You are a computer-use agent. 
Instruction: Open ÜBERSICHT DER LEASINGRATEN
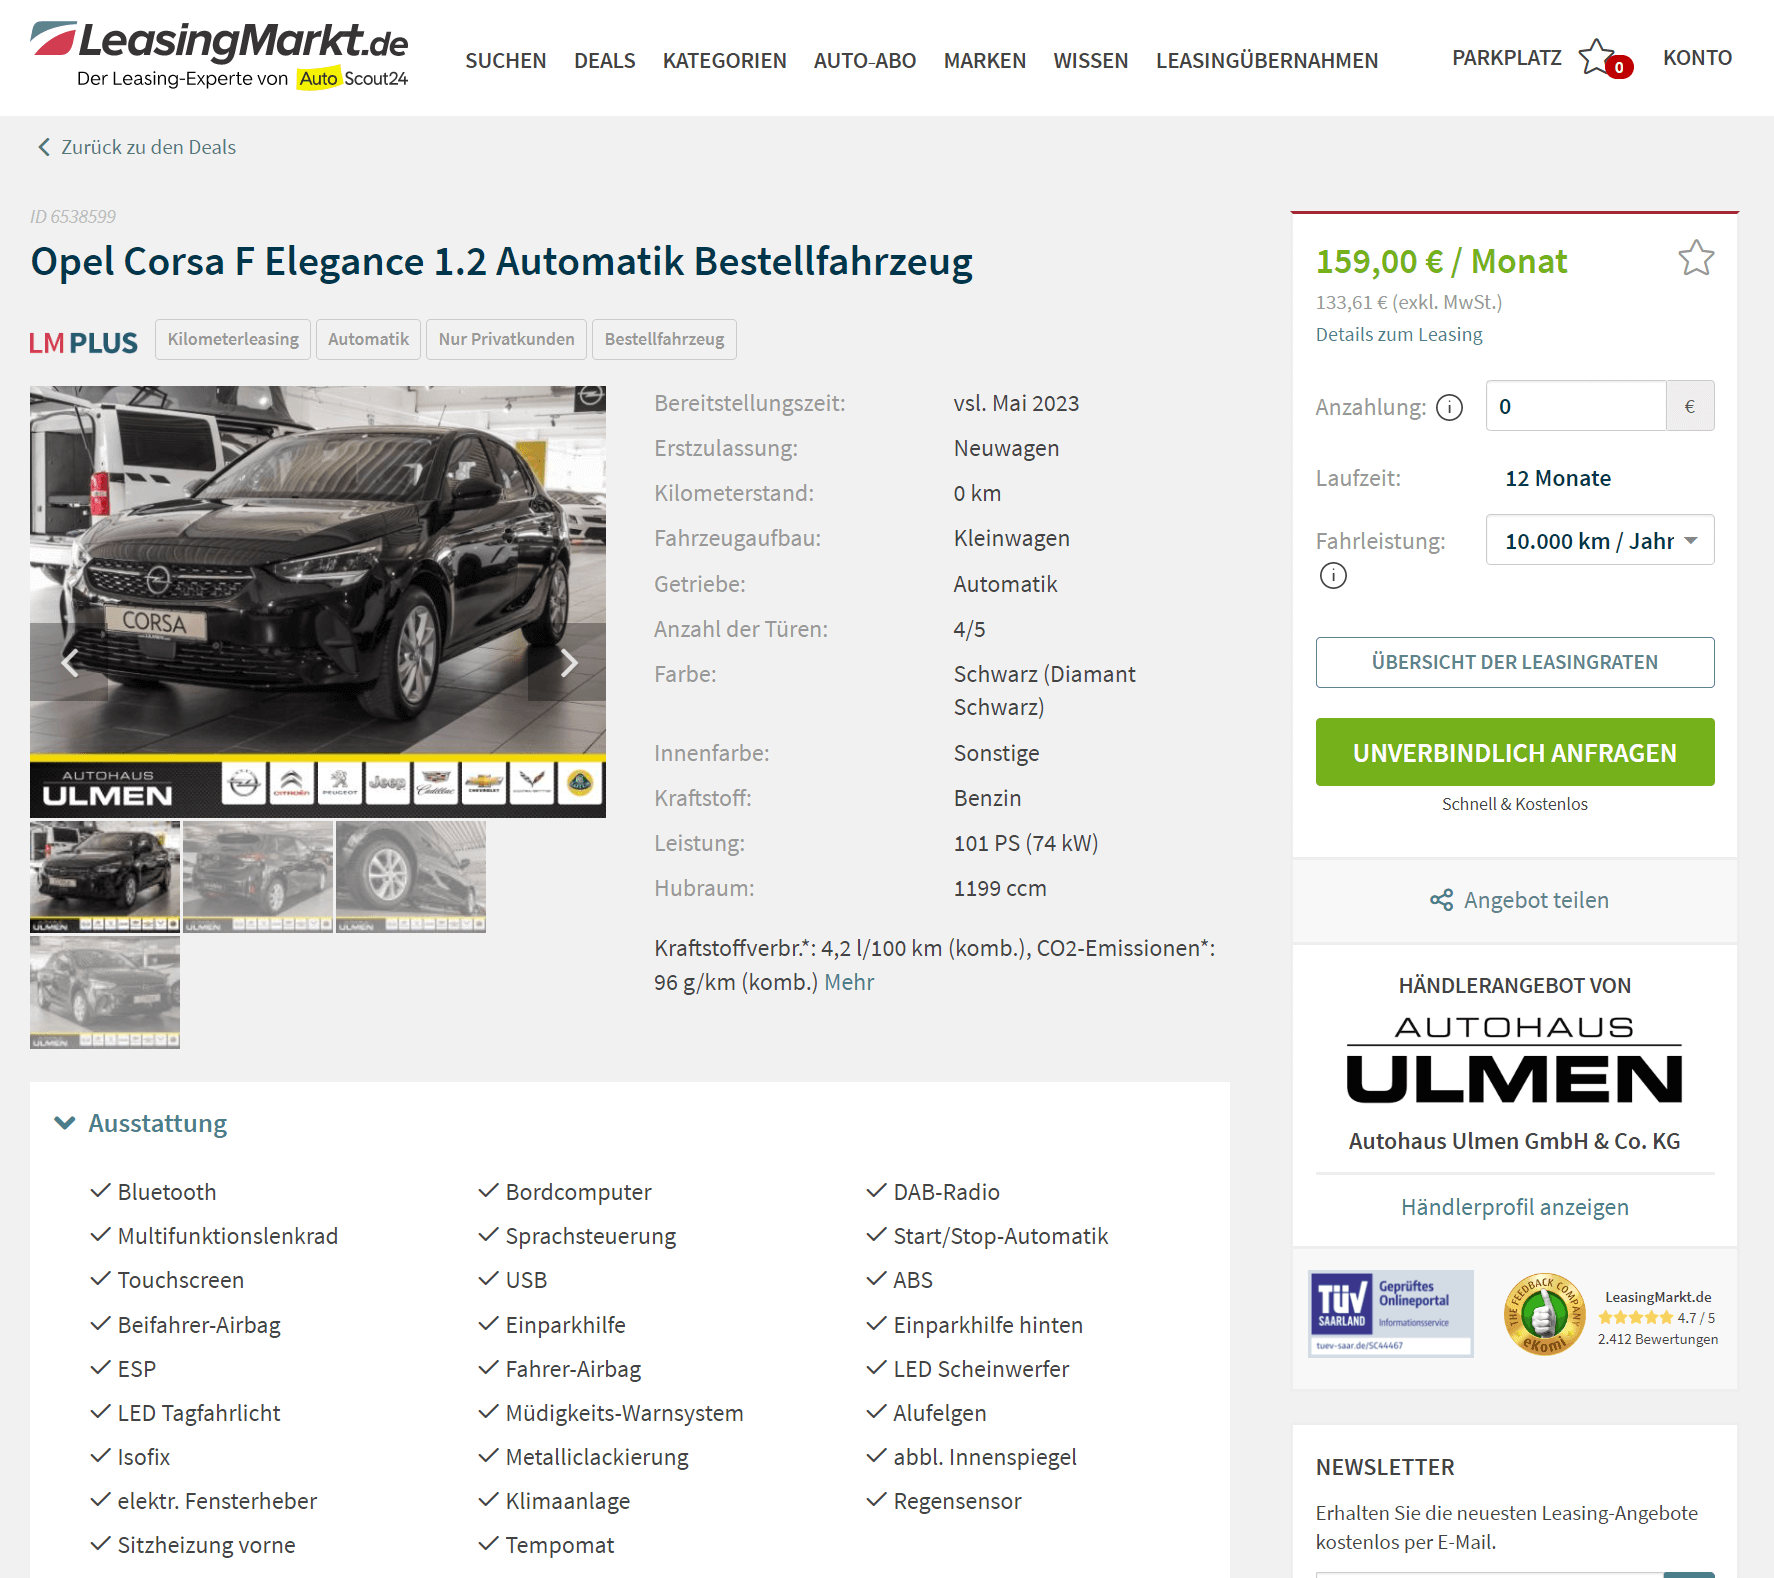pos(1514,662)
